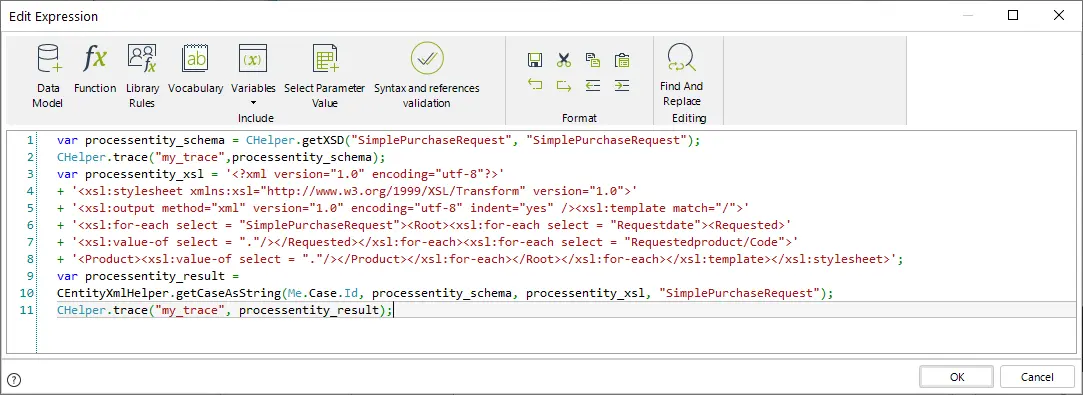The image size is (1083, 395).
Task: Choose Select Parameter Value
Action: click(325, 76)
